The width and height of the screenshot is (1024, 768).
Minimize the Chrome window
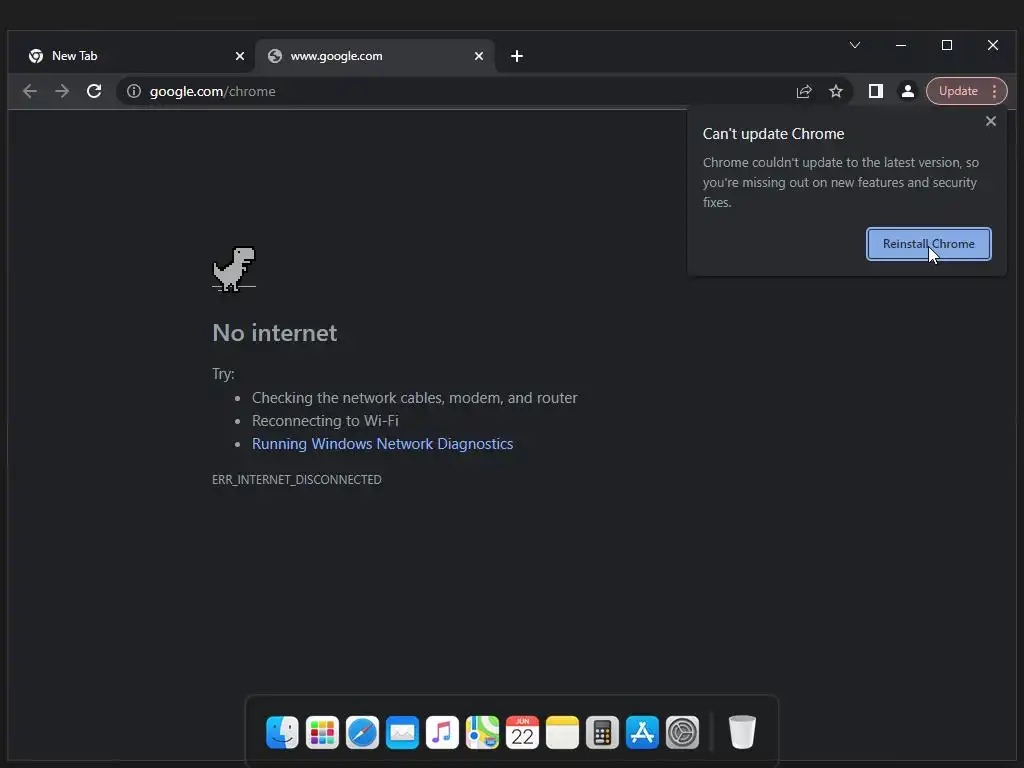click(x=901, y=45)
